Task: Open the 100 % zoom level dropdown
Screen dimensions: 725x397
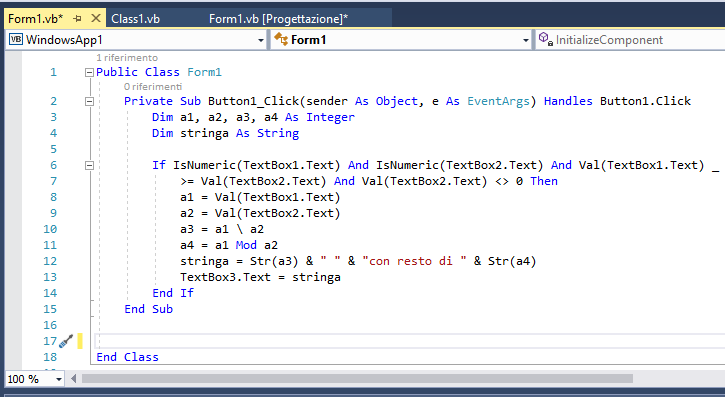Action: pos(59,379)
